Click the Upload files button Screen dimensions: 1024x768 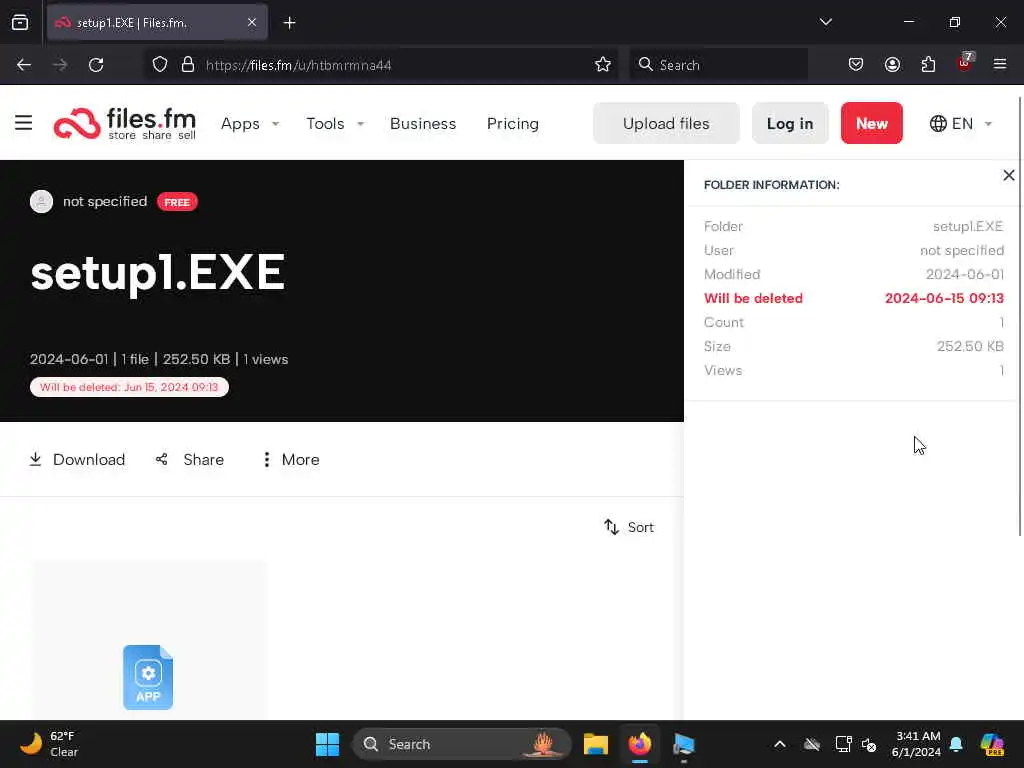(666, 123)
